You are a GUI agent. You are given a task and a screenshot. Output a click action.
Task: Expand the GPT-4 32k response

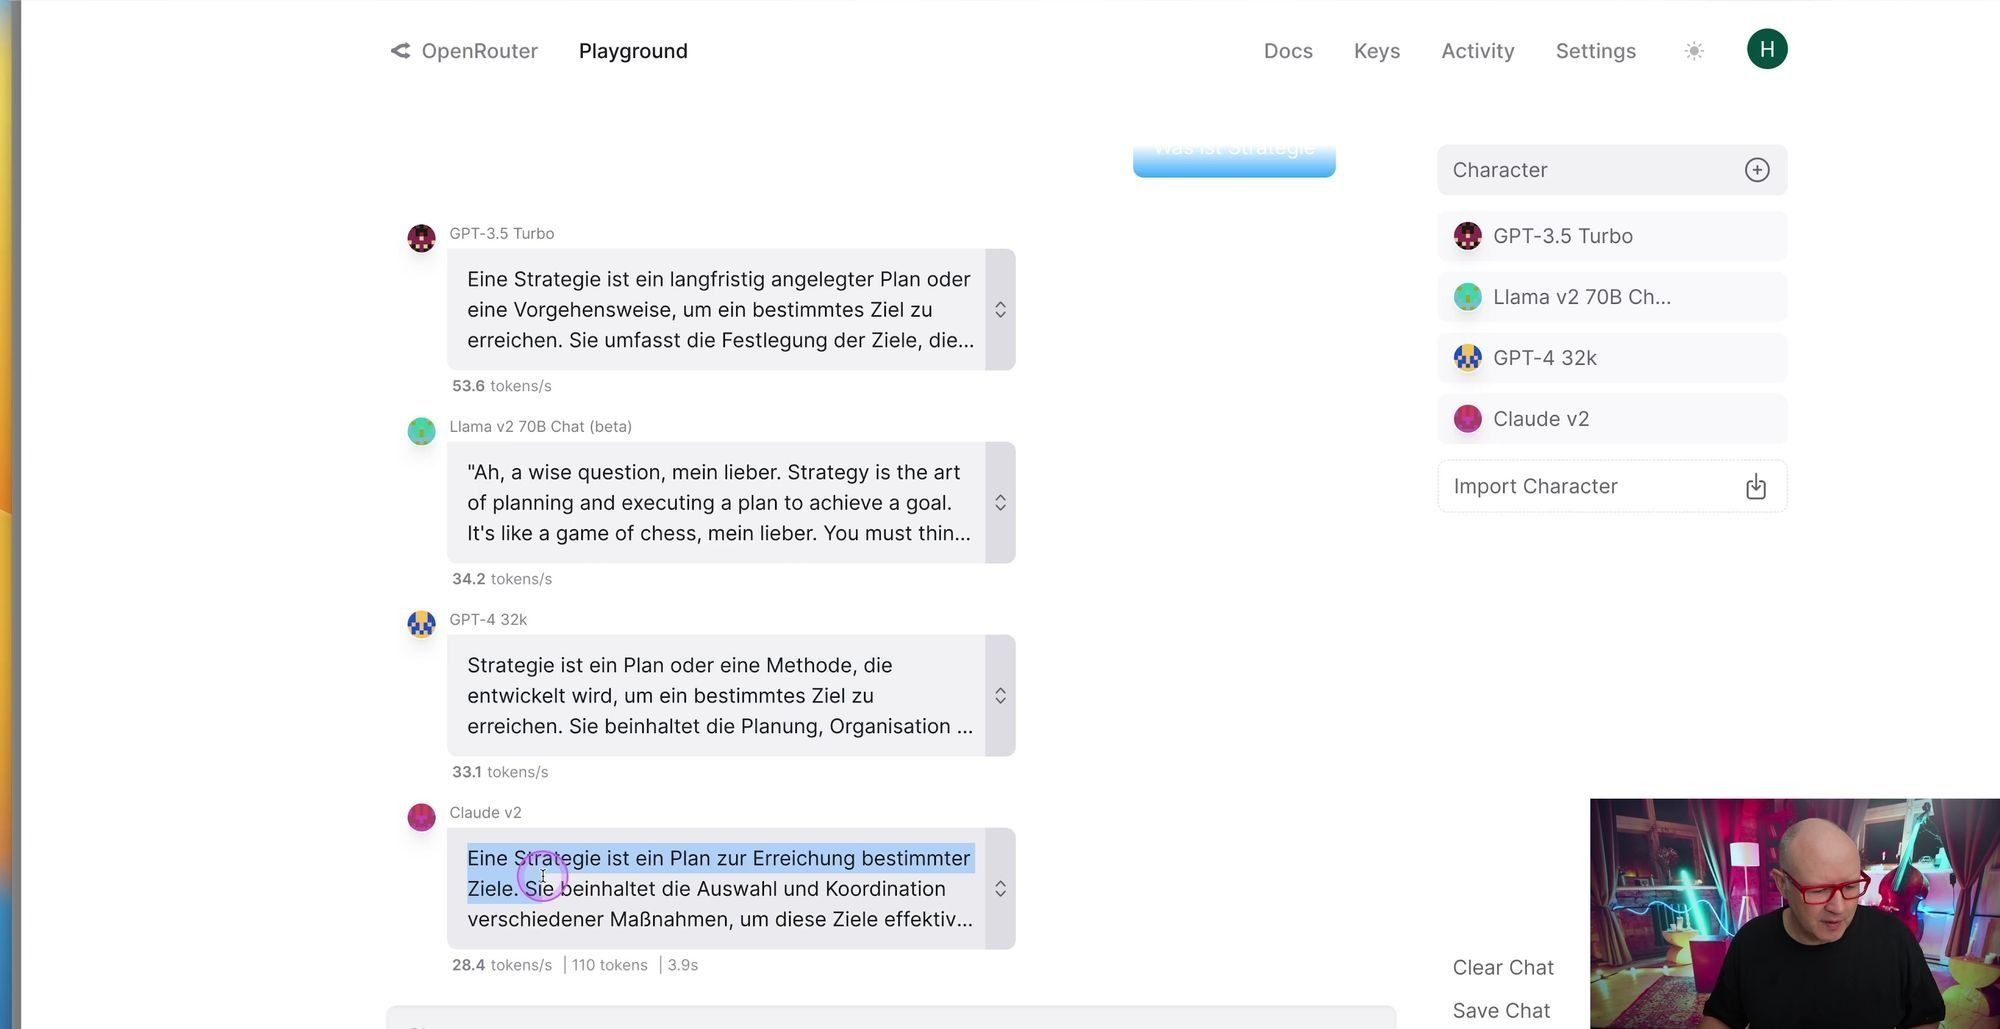(1000, 696)
